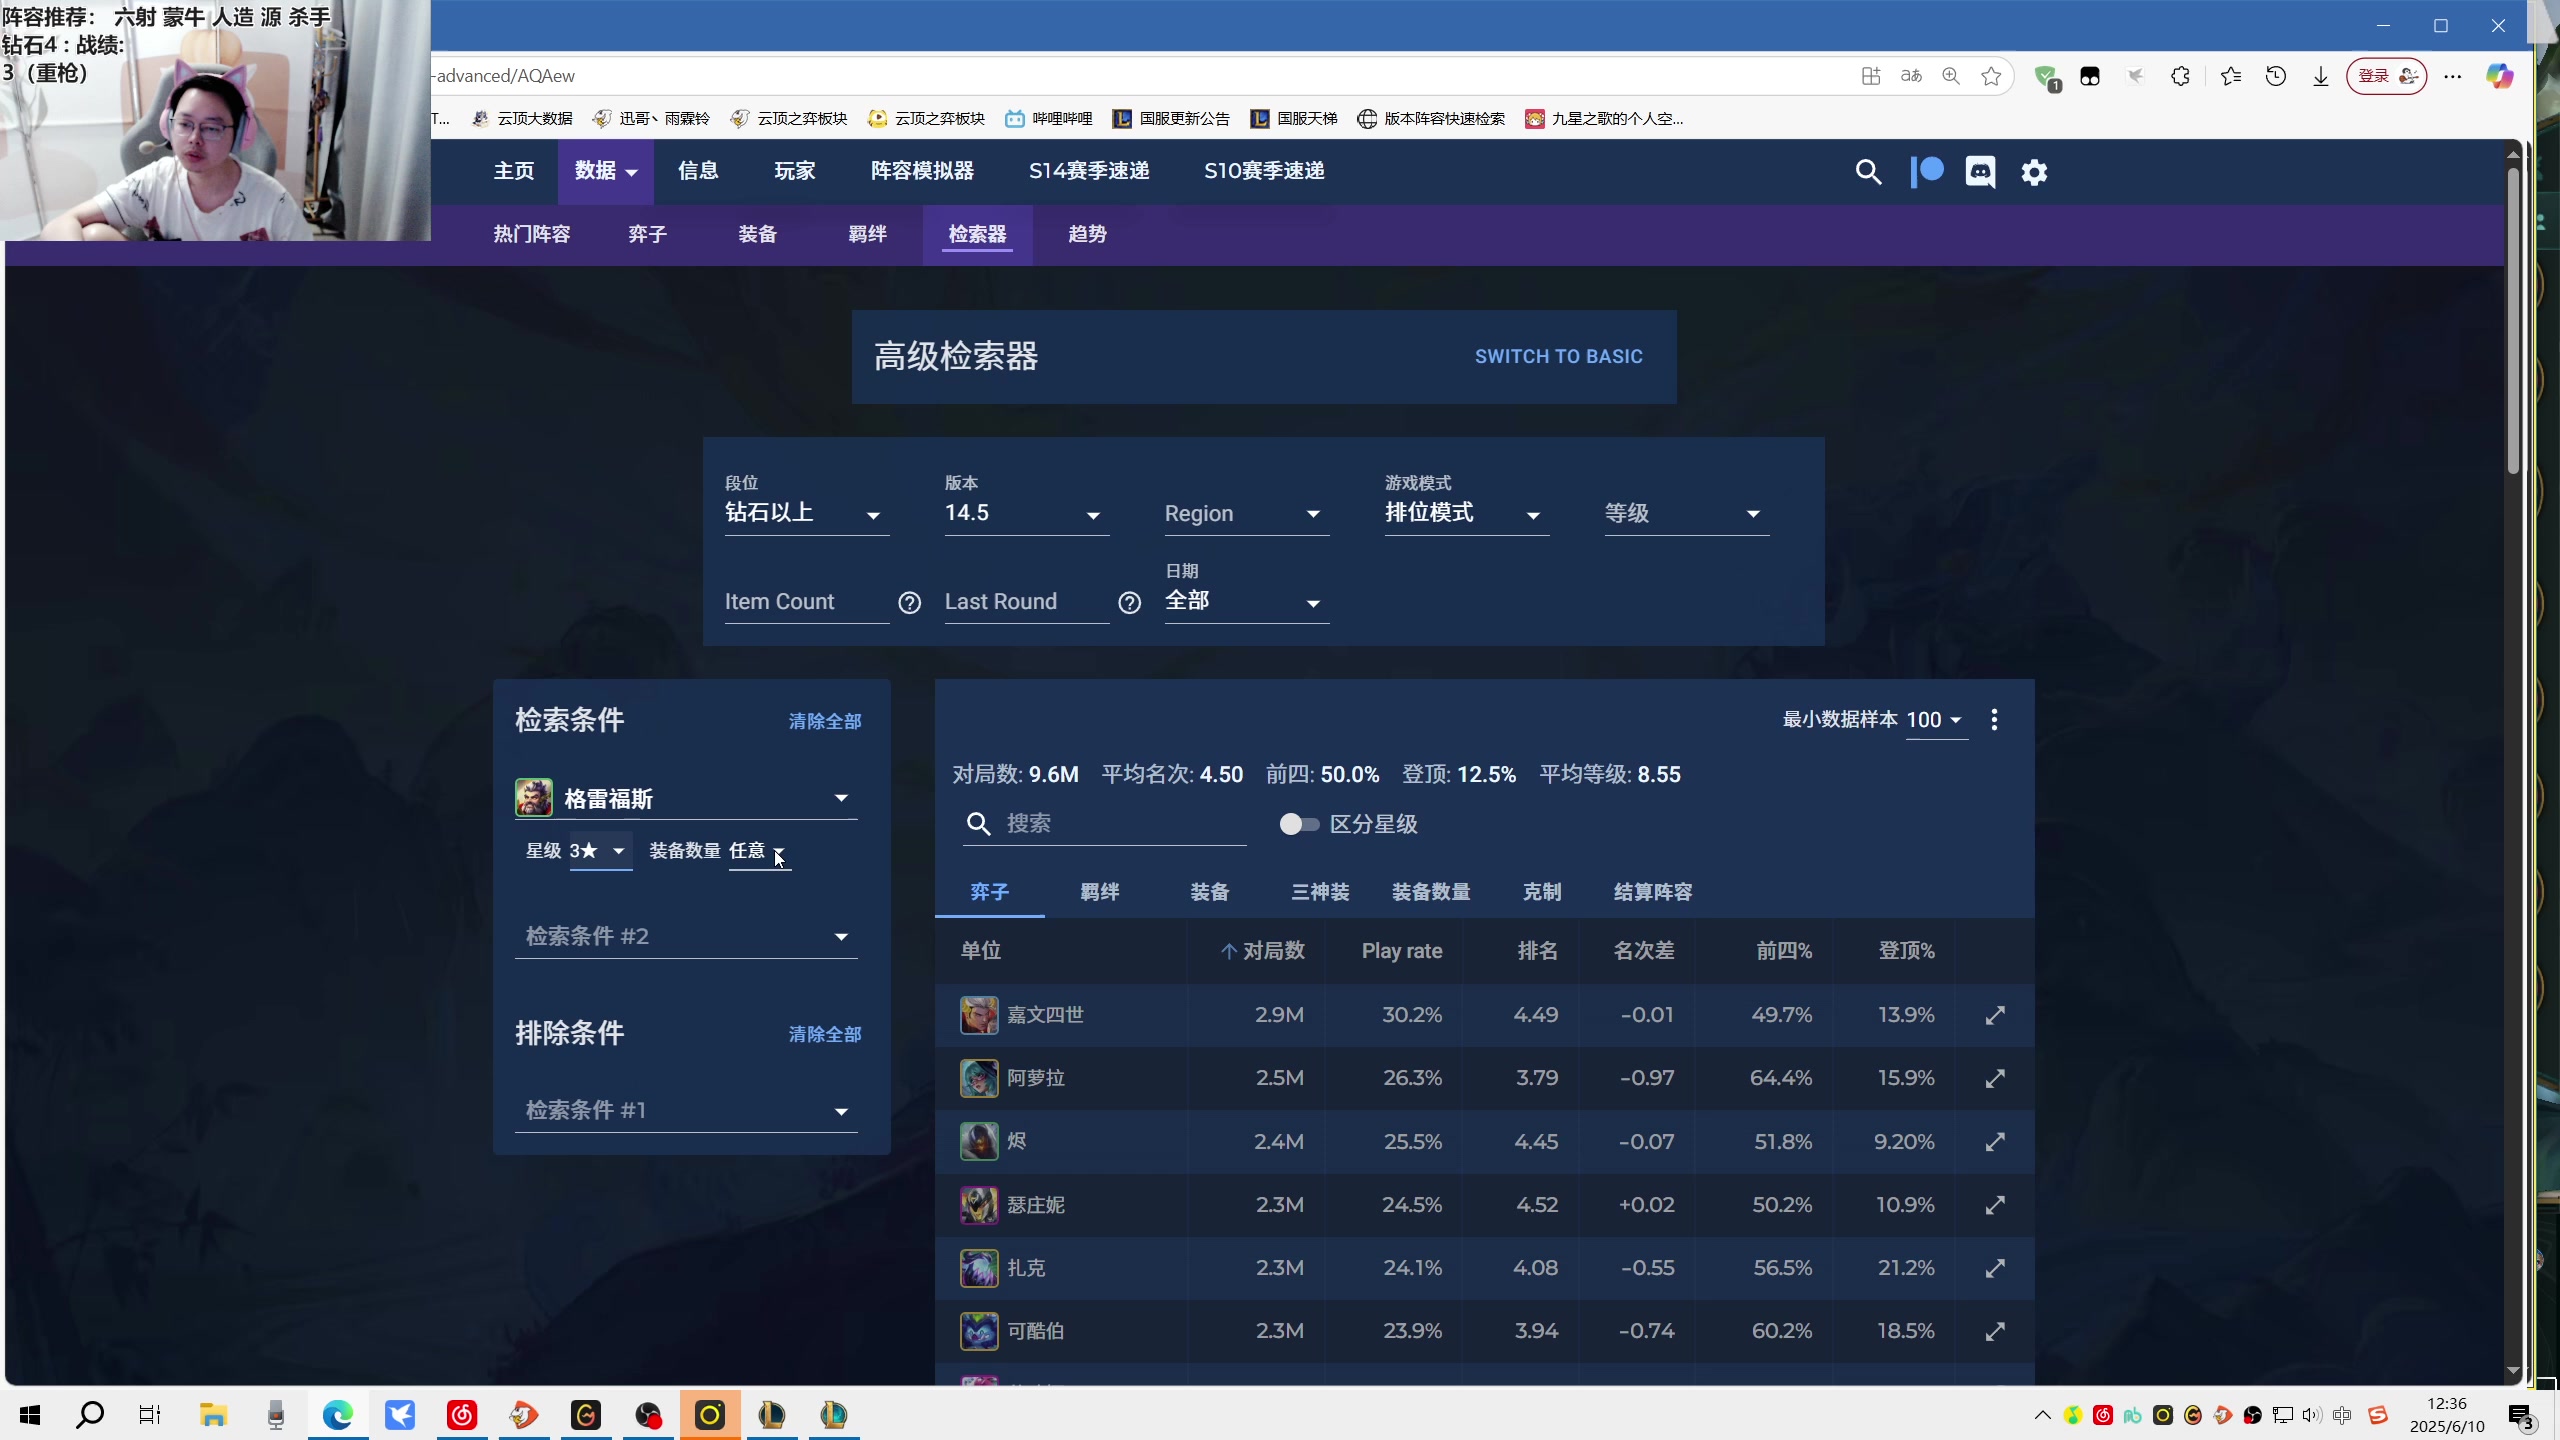Switch to the 三神装 results tab
This screenshot has height=1440, width=2560.
[x=1320, y=892]
